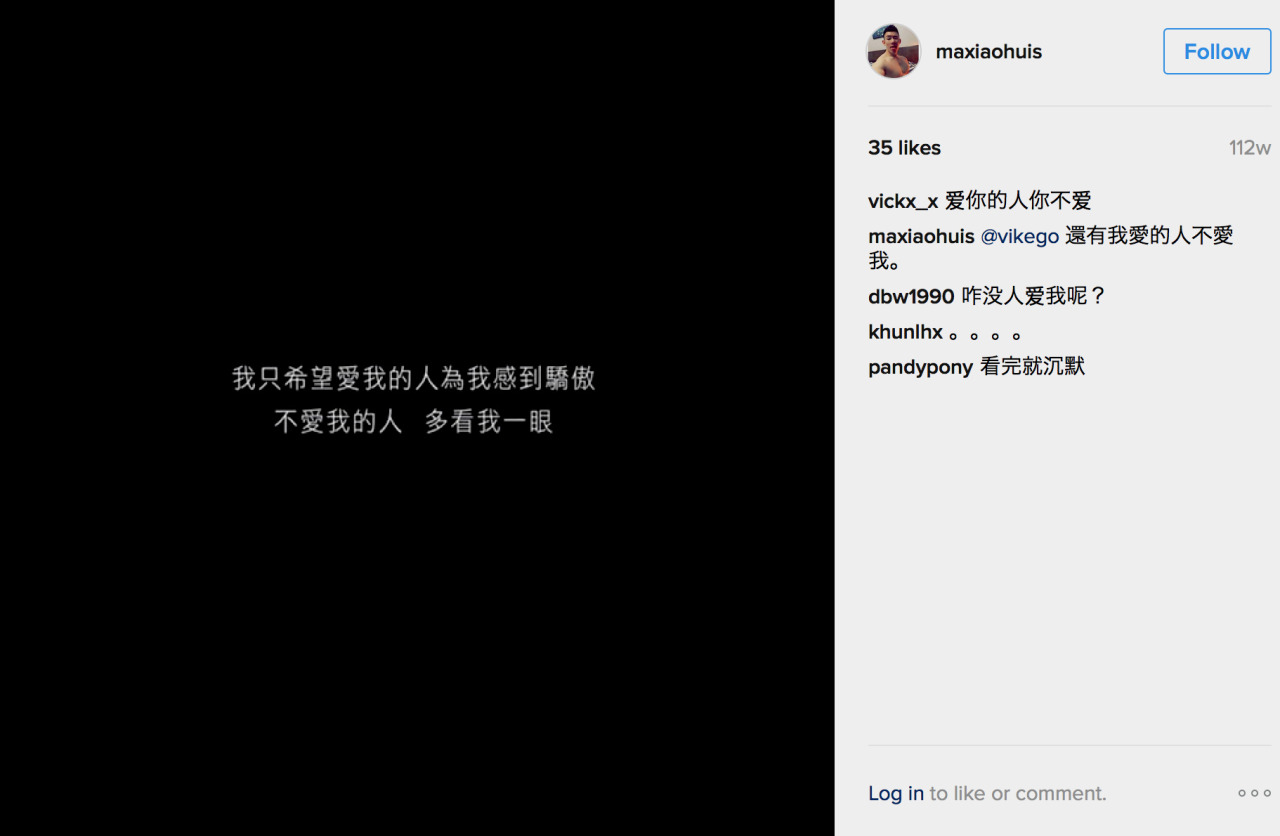Visit vickx_x commenter profile

pos(903,201)
